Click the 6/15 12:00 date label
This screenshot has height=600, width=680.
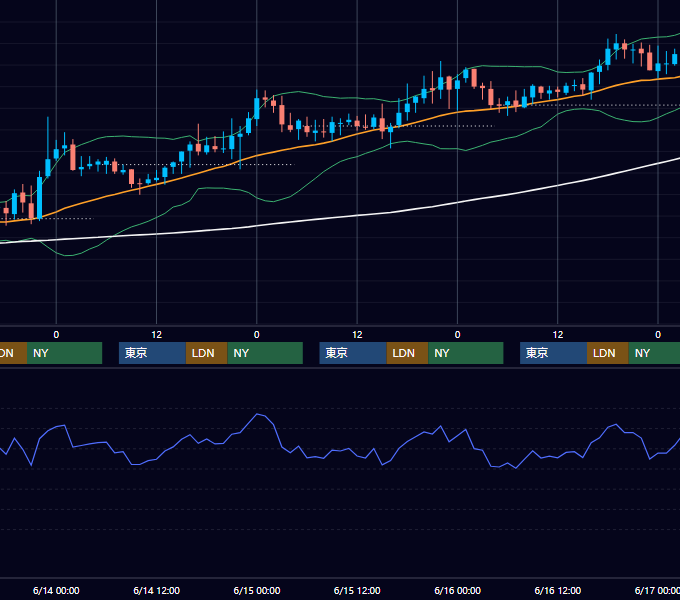click(x=357, y=590)
